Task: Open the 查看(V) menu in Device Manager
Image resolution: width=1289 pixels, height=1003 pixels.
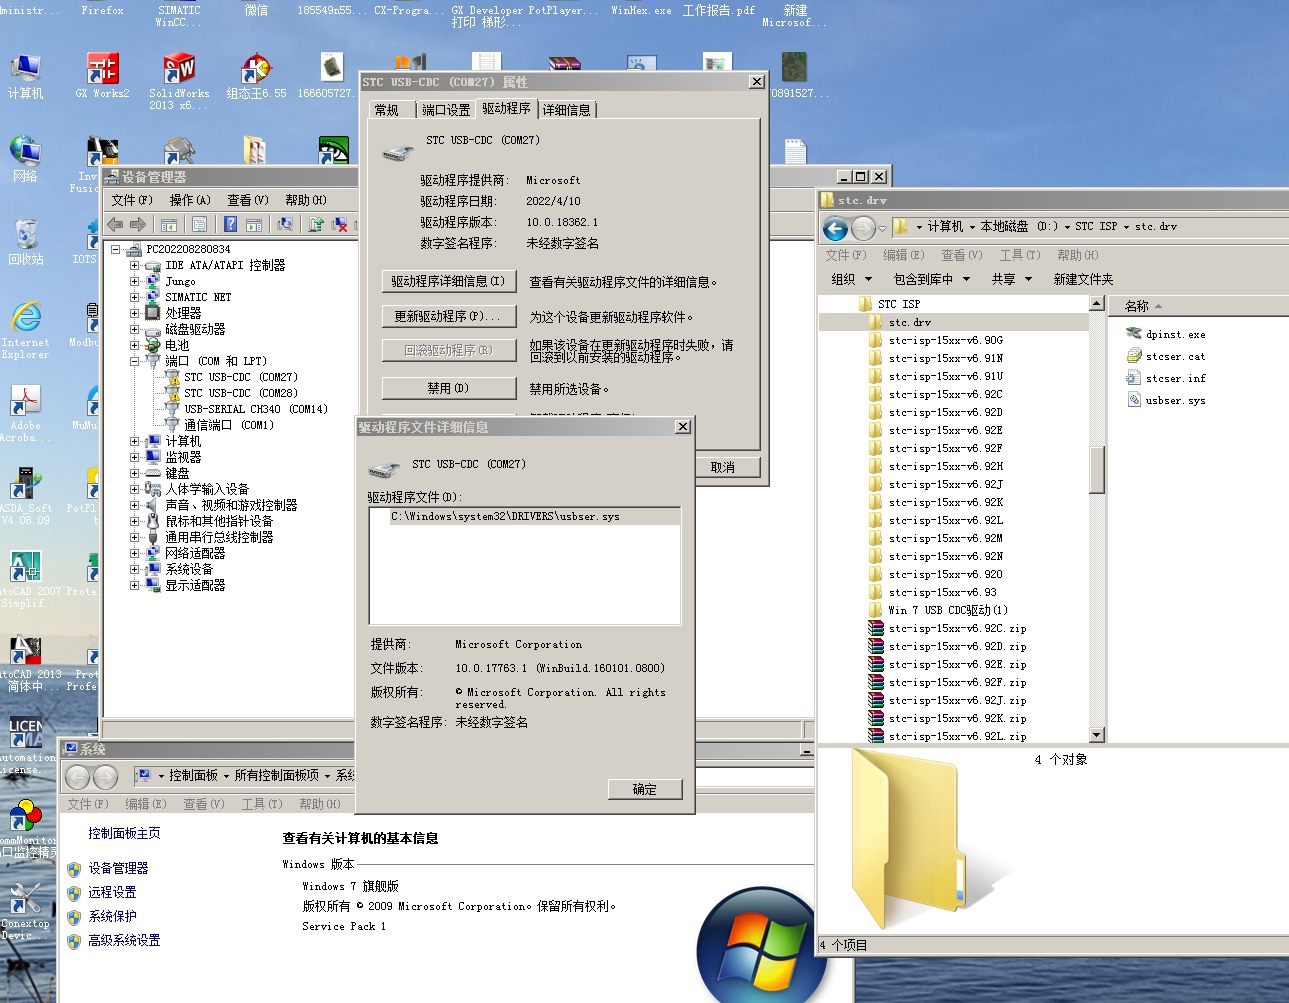Action: click(248, 200)
